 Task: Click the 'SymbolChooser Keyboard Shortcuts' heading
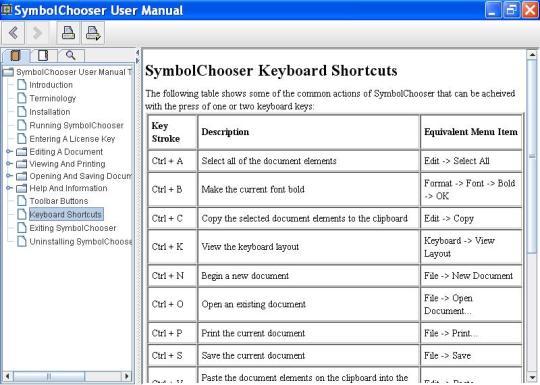[x=271, y=71]
